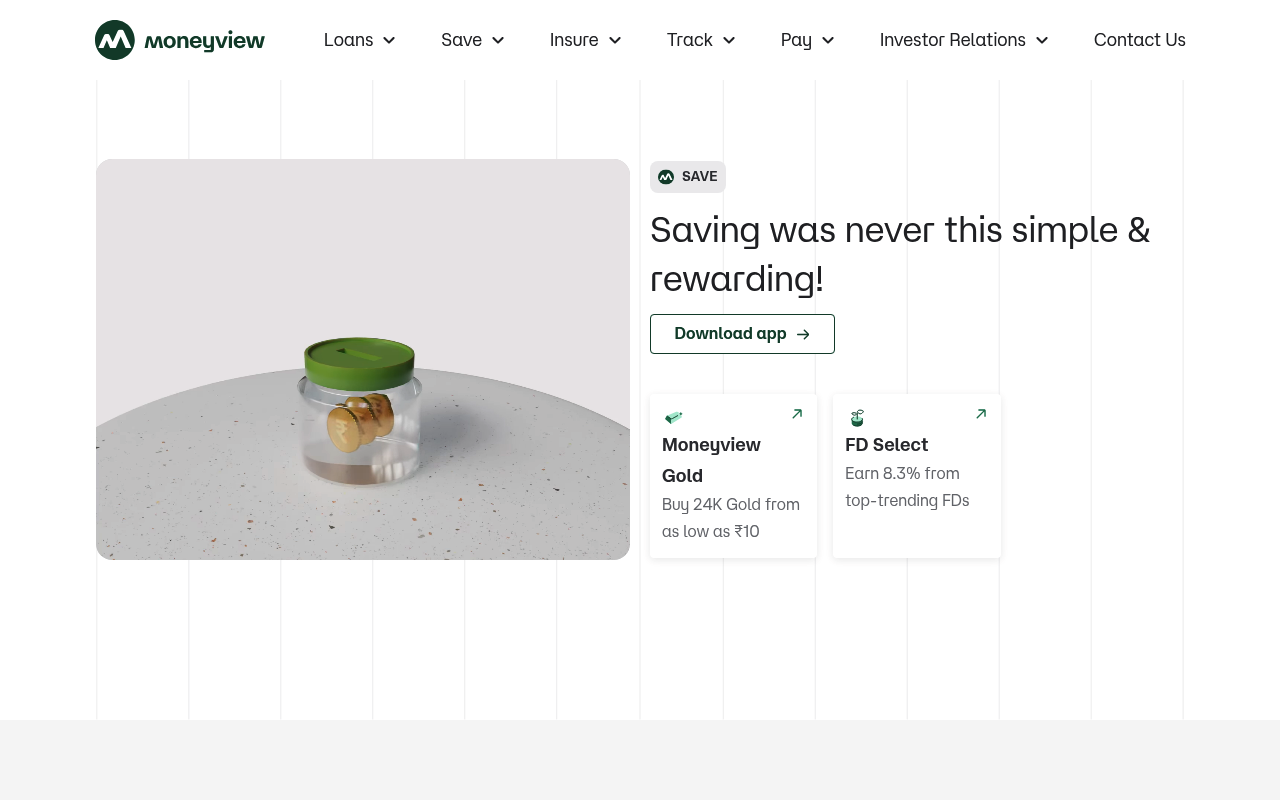Click text 'Buy 24K Gold from as low as ₹10'
Image resolution: width=1280 pixels, height=800 pixels.
pyautogui.click(x=731, y=518)
